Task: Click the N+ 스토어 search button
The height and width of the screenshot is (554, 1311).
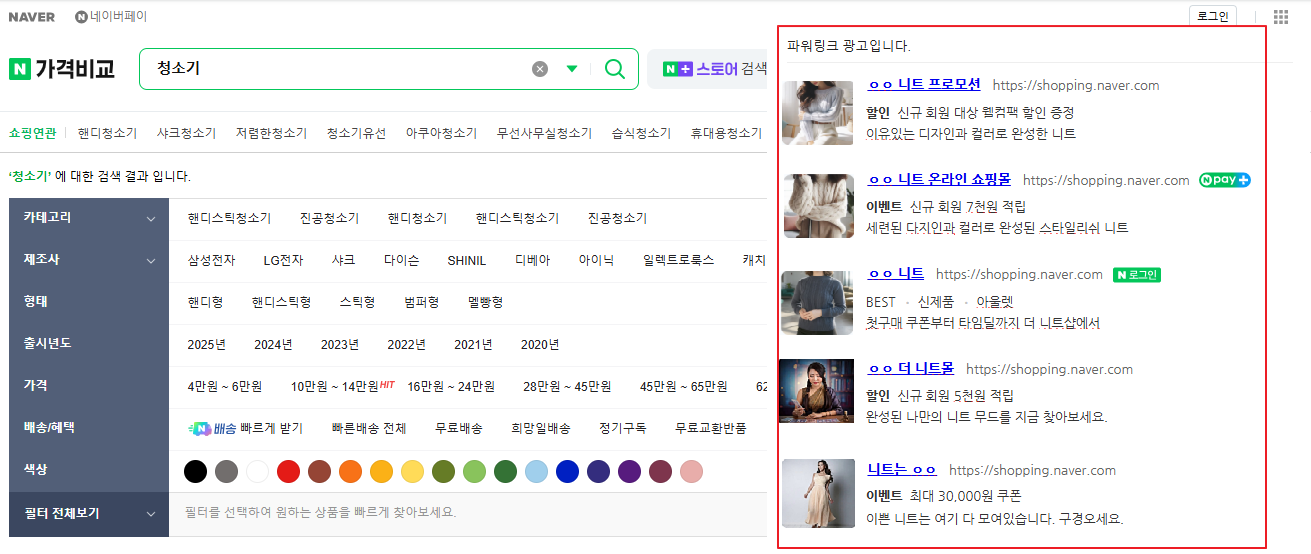Action: (707, 69)
